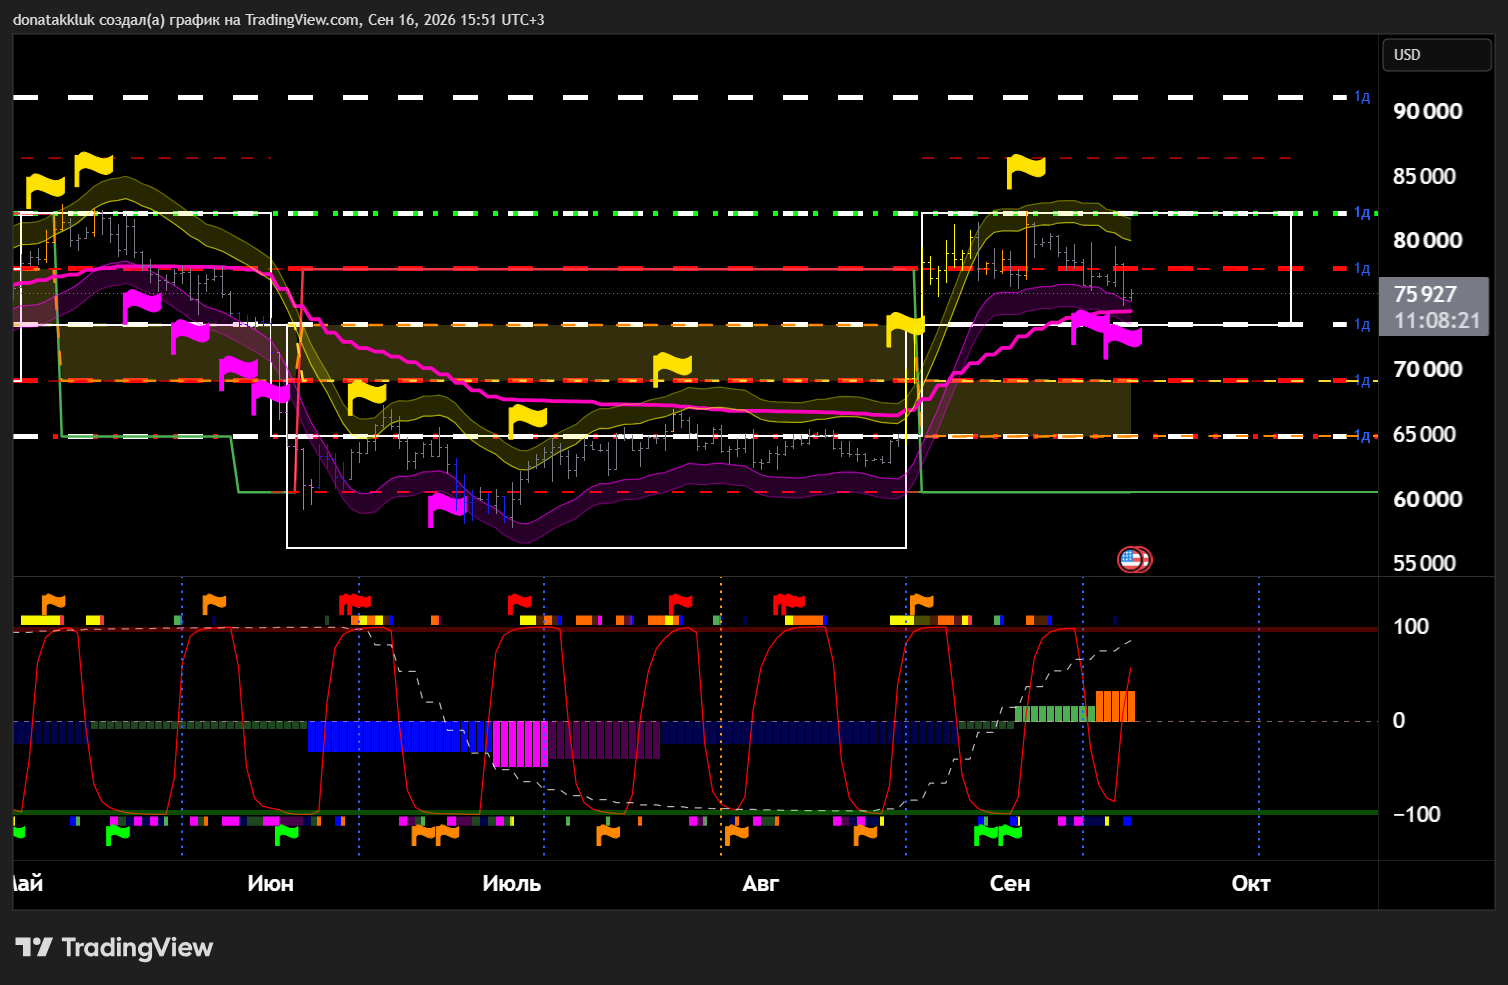This screenshot has width=1508, height=985.
Task: Select yellow flag above the September candles
Action: pos(1025,170)
